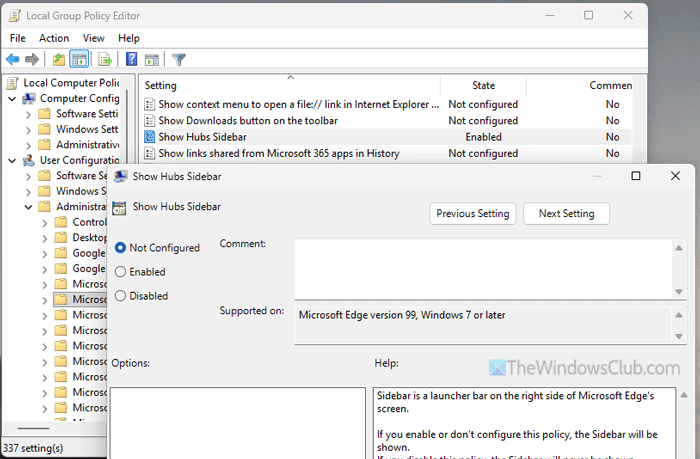The image size is (700, 459).
Task: Toggle Show/Hide Console Tree toolbar icon
Action: (x=79, y=59)
